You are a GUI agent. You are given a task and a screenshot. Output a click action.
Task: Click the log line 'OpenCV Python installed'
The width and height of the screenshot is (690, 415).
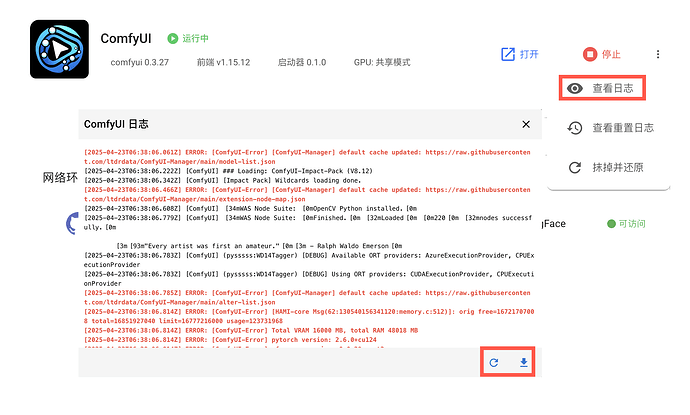(x=250, y=209)
